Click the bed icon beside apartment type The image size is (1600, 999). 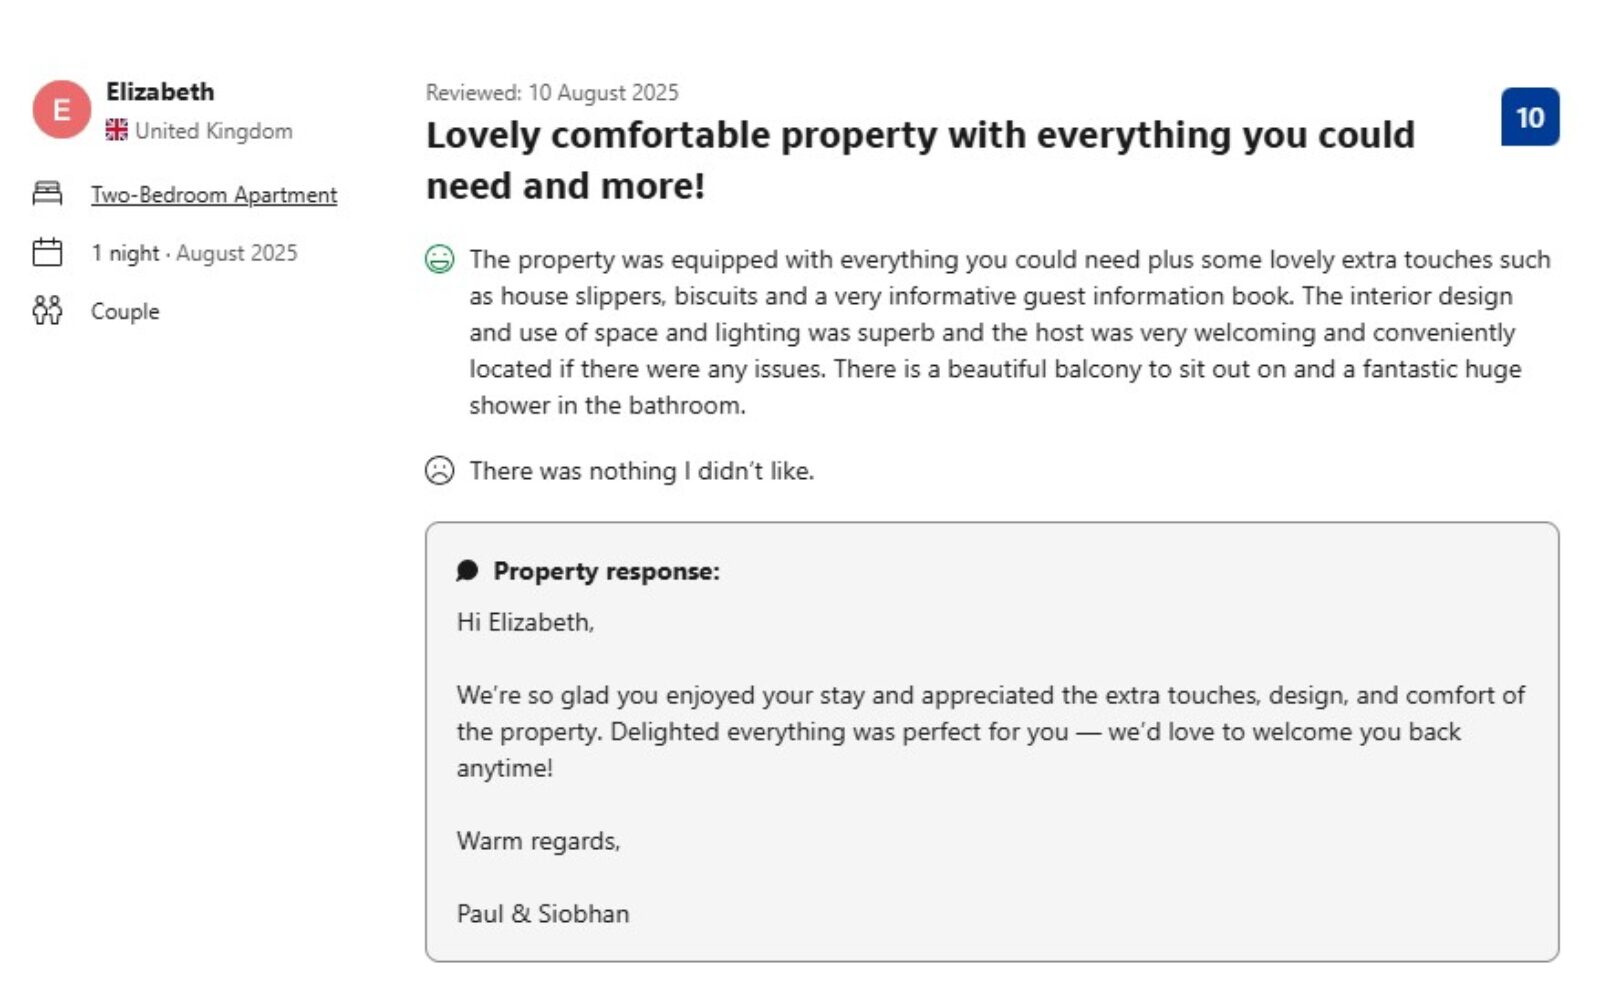[47, 193]
